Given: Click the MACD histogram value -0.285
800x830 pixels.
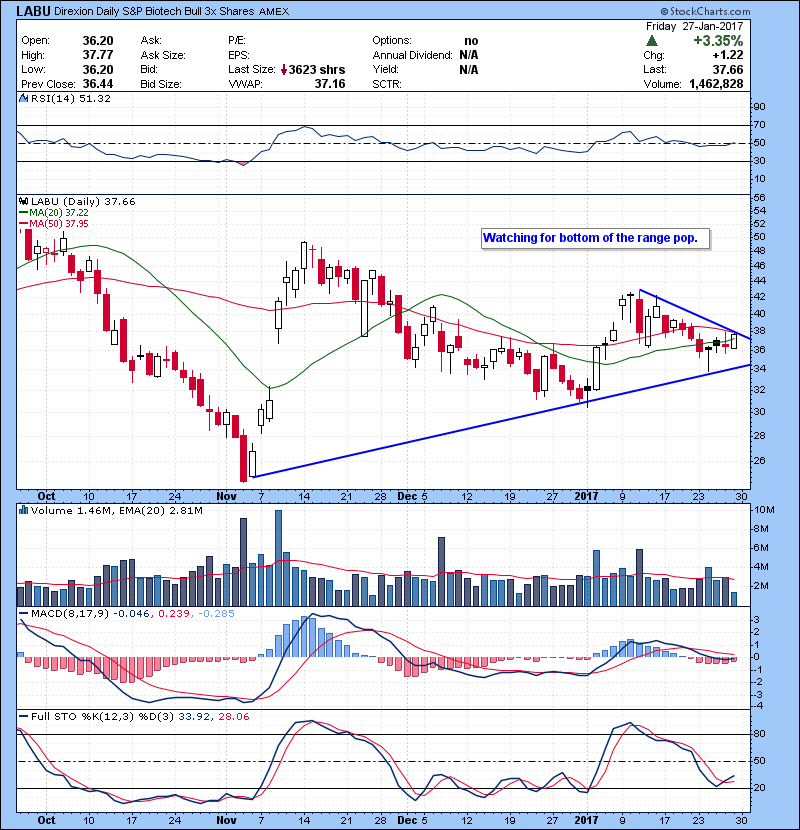Looking at the screenshot, I should 216,614.
